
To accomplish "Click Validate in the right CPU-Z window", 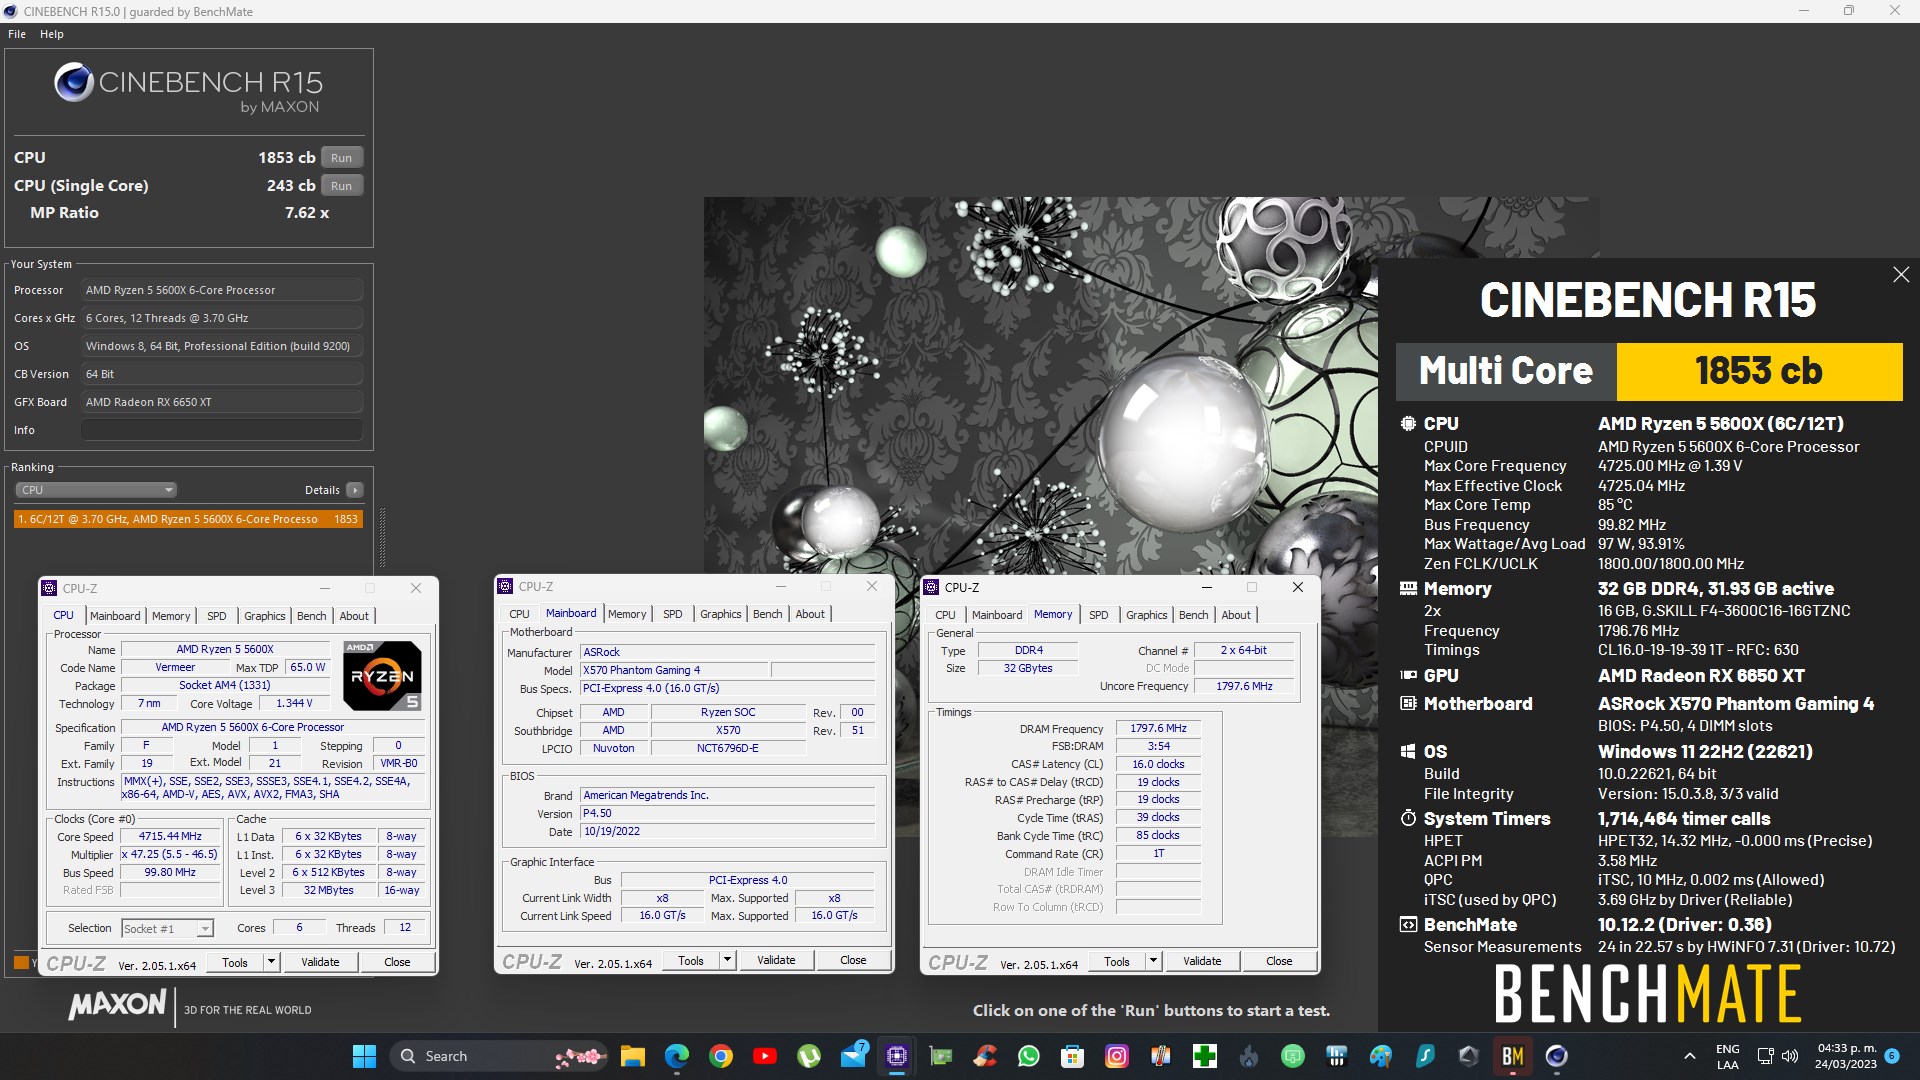I will pyautogui.click(x=1202, y=961).
